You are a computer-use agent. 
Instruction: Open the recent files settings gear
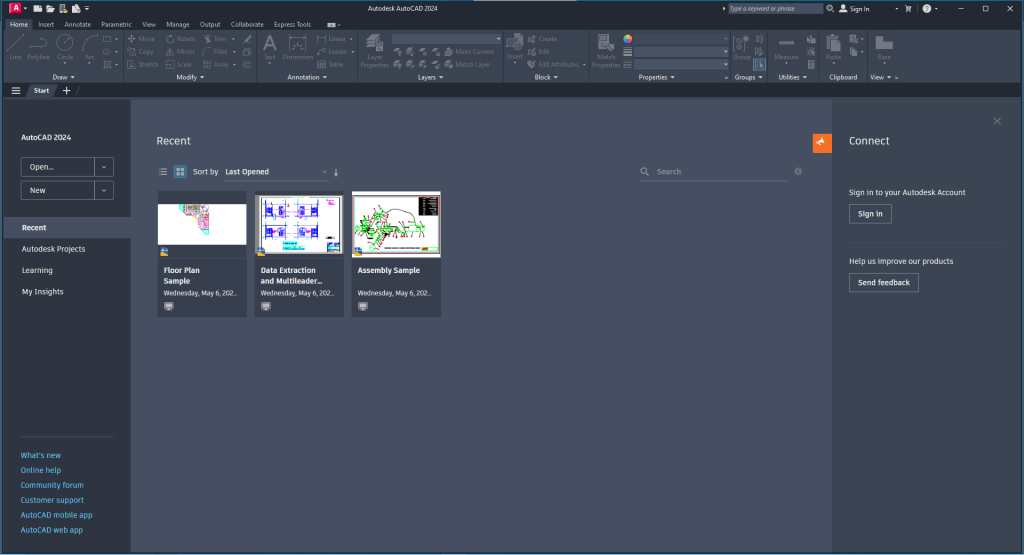(x=798, y=172)
